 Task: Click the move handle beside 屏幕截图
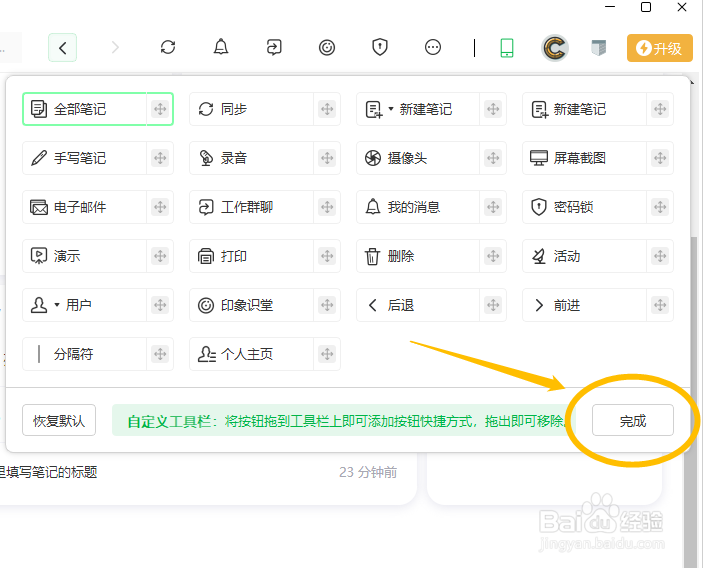pos(660,158)
